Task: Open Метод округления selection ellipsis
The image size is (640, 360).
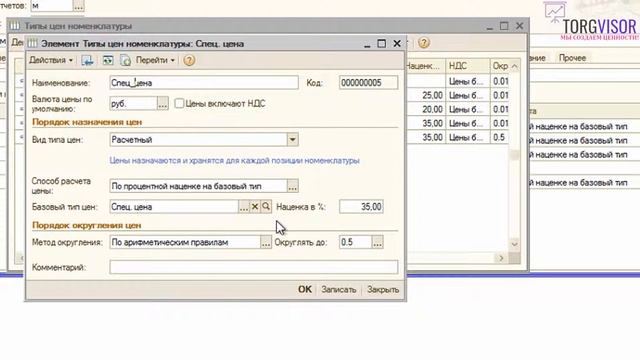Action: (x=266, y=242)
